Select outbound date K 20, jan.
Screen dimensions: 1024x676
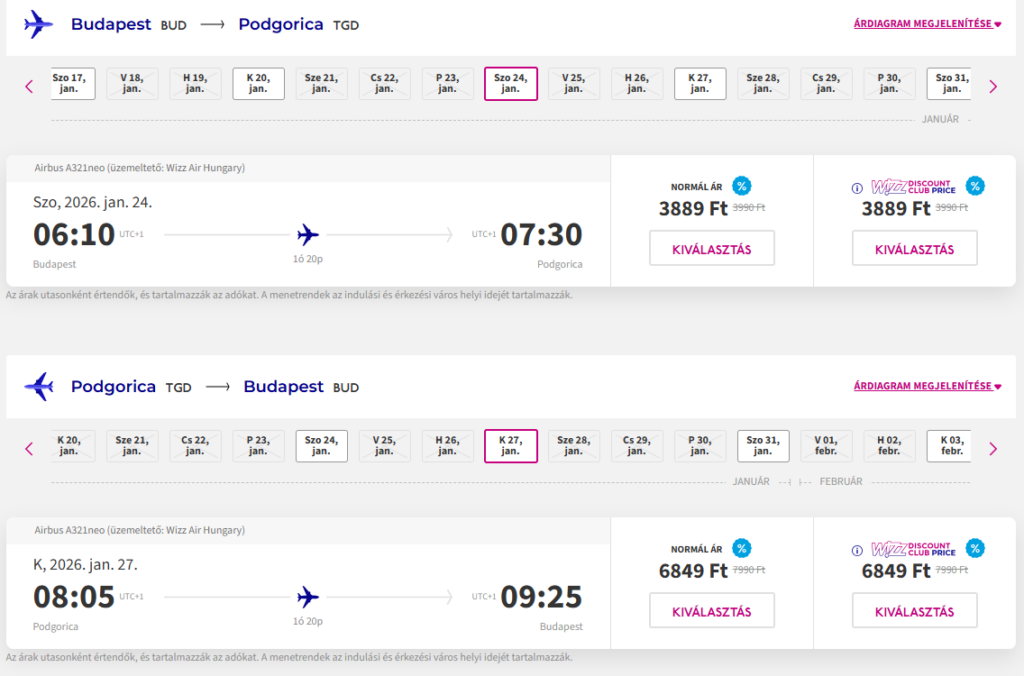coord(258,84)
